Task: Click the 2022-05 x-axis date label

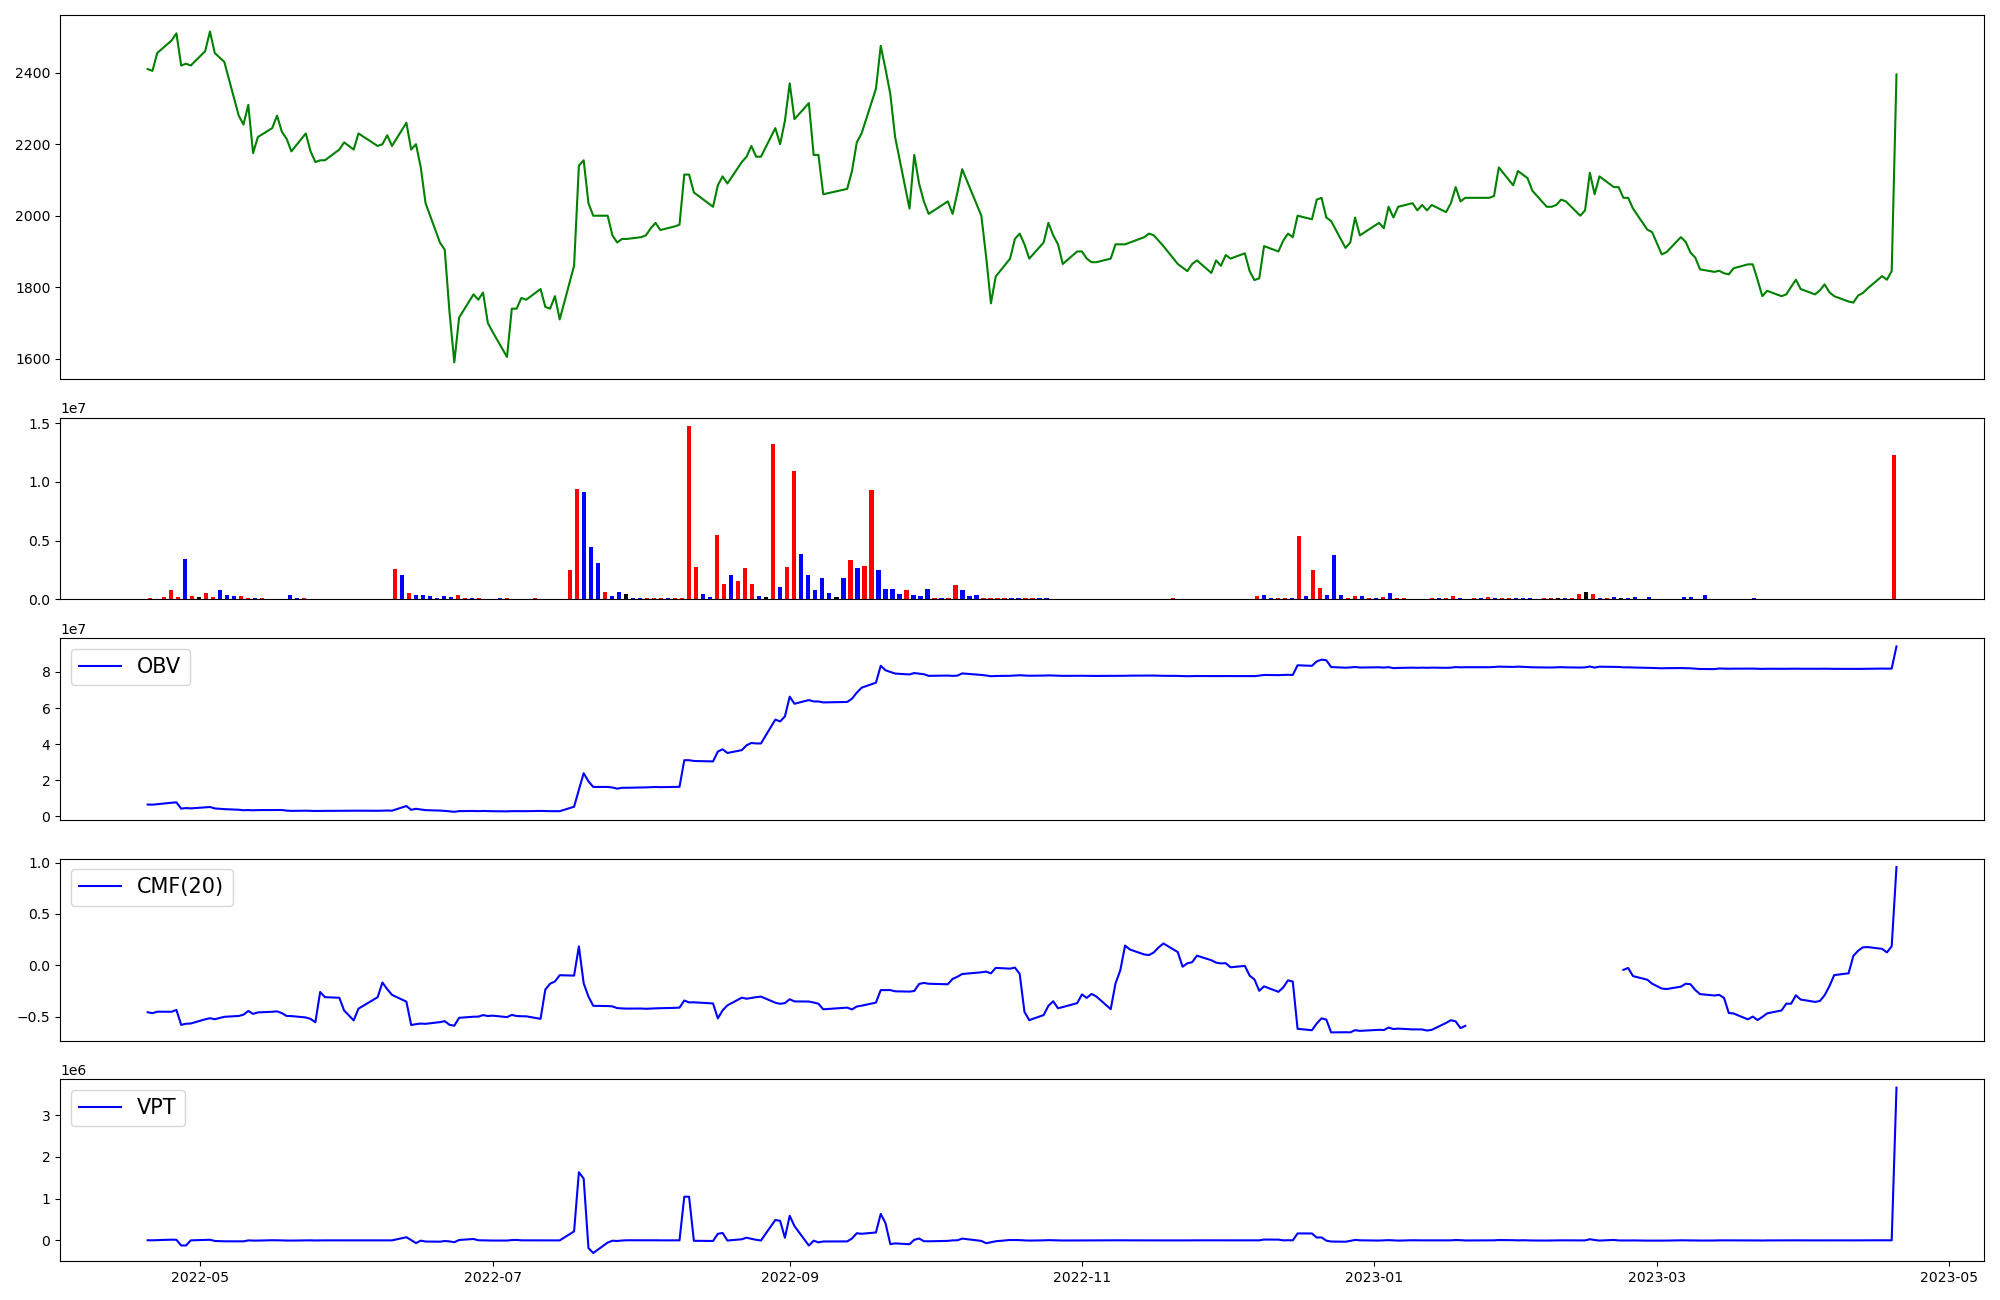Action: click(x=201, y=1277)
